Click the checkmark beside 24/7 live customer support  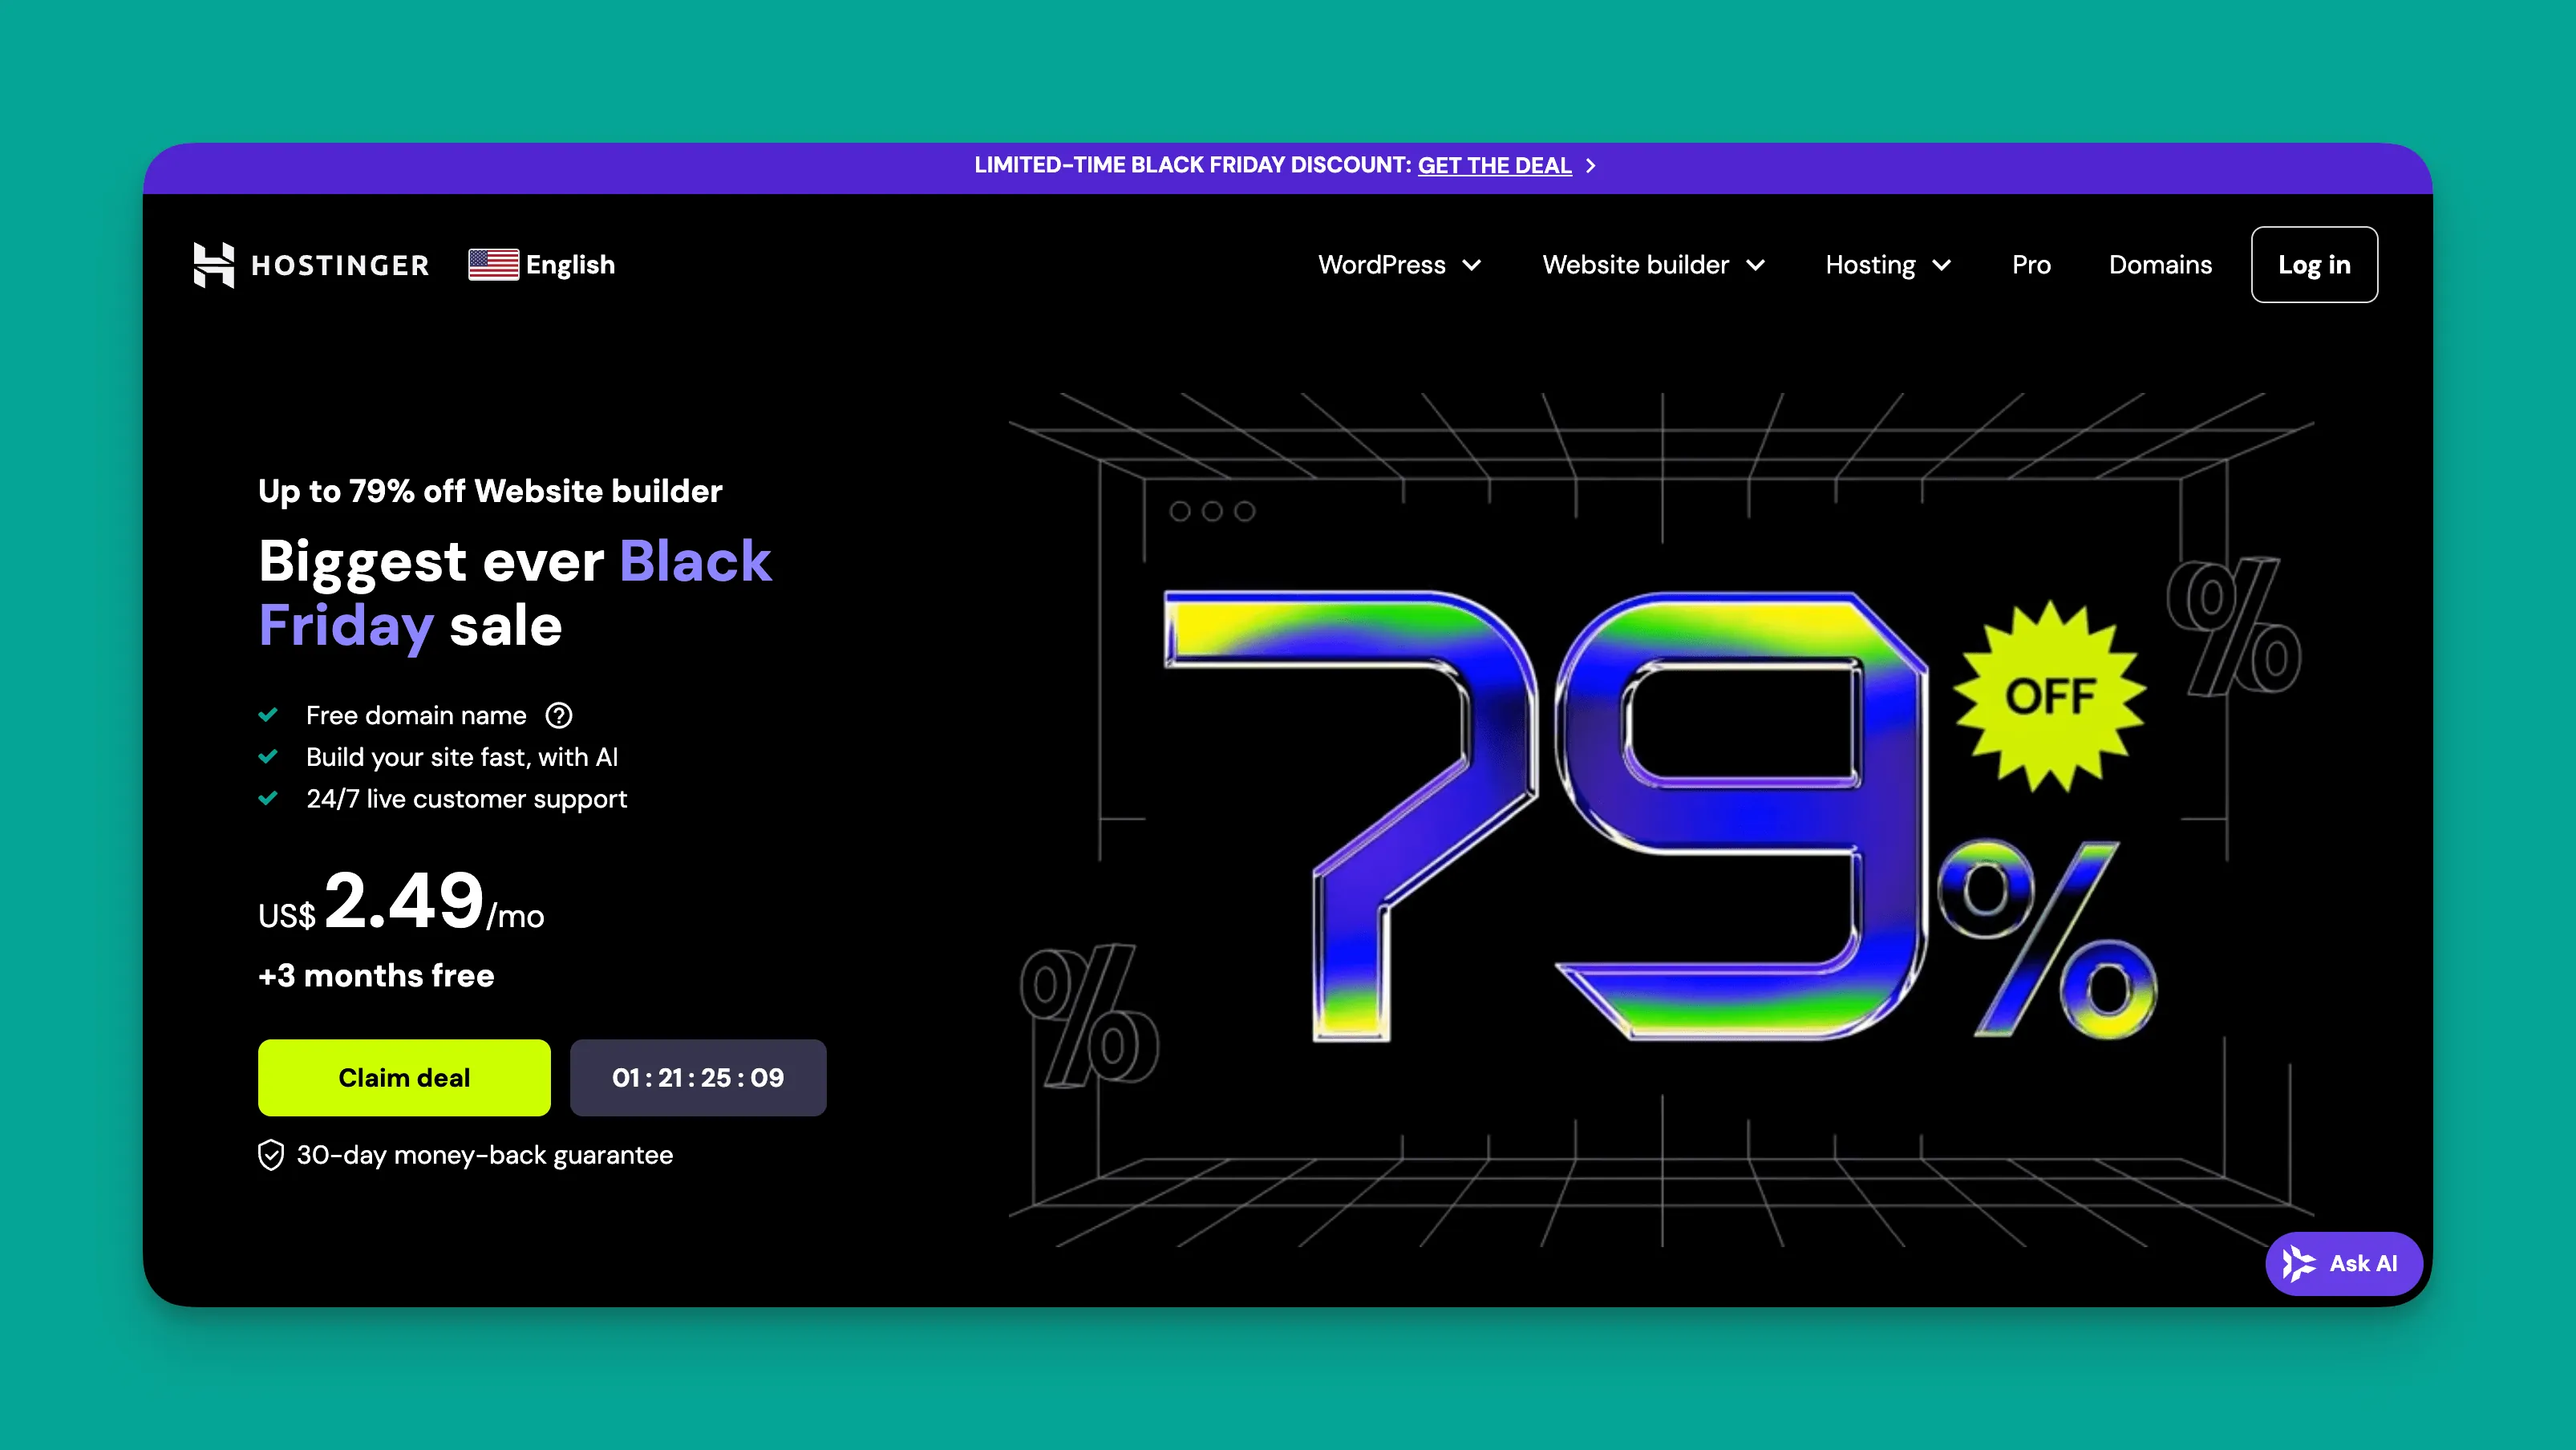coord(269,798)
